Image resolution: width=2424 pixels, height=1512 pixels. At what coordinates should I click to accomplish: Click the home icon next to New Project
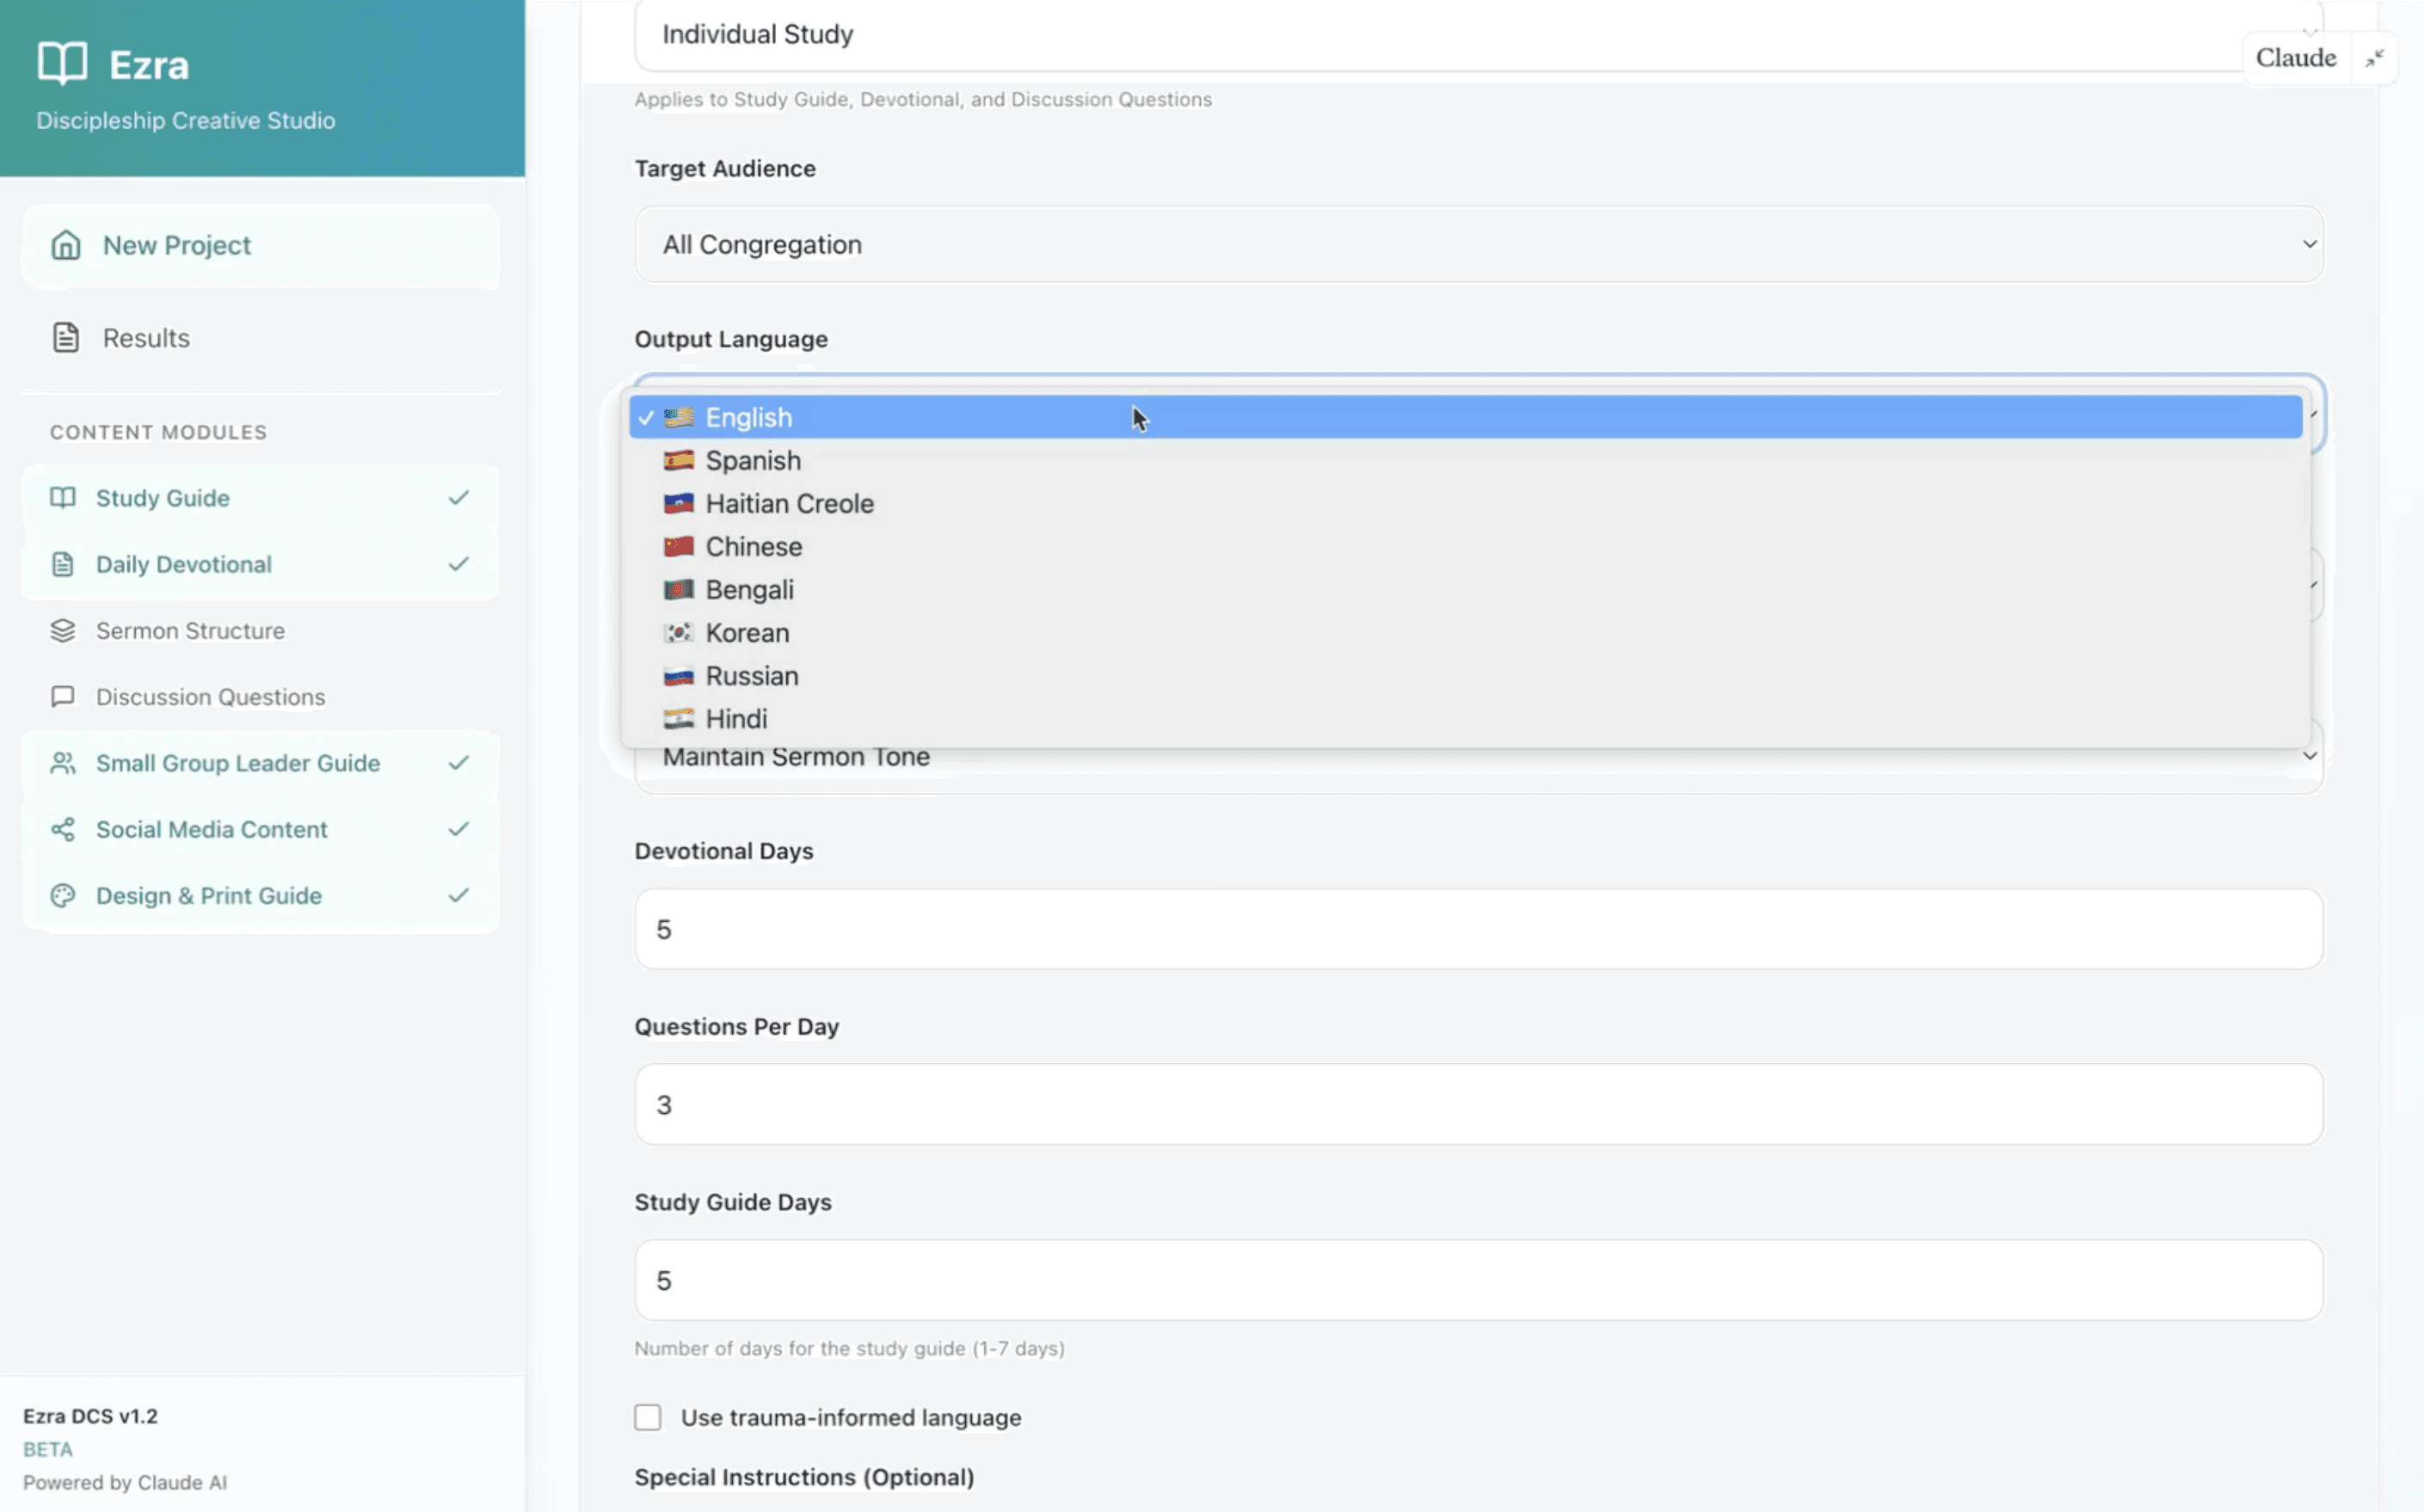66,245
